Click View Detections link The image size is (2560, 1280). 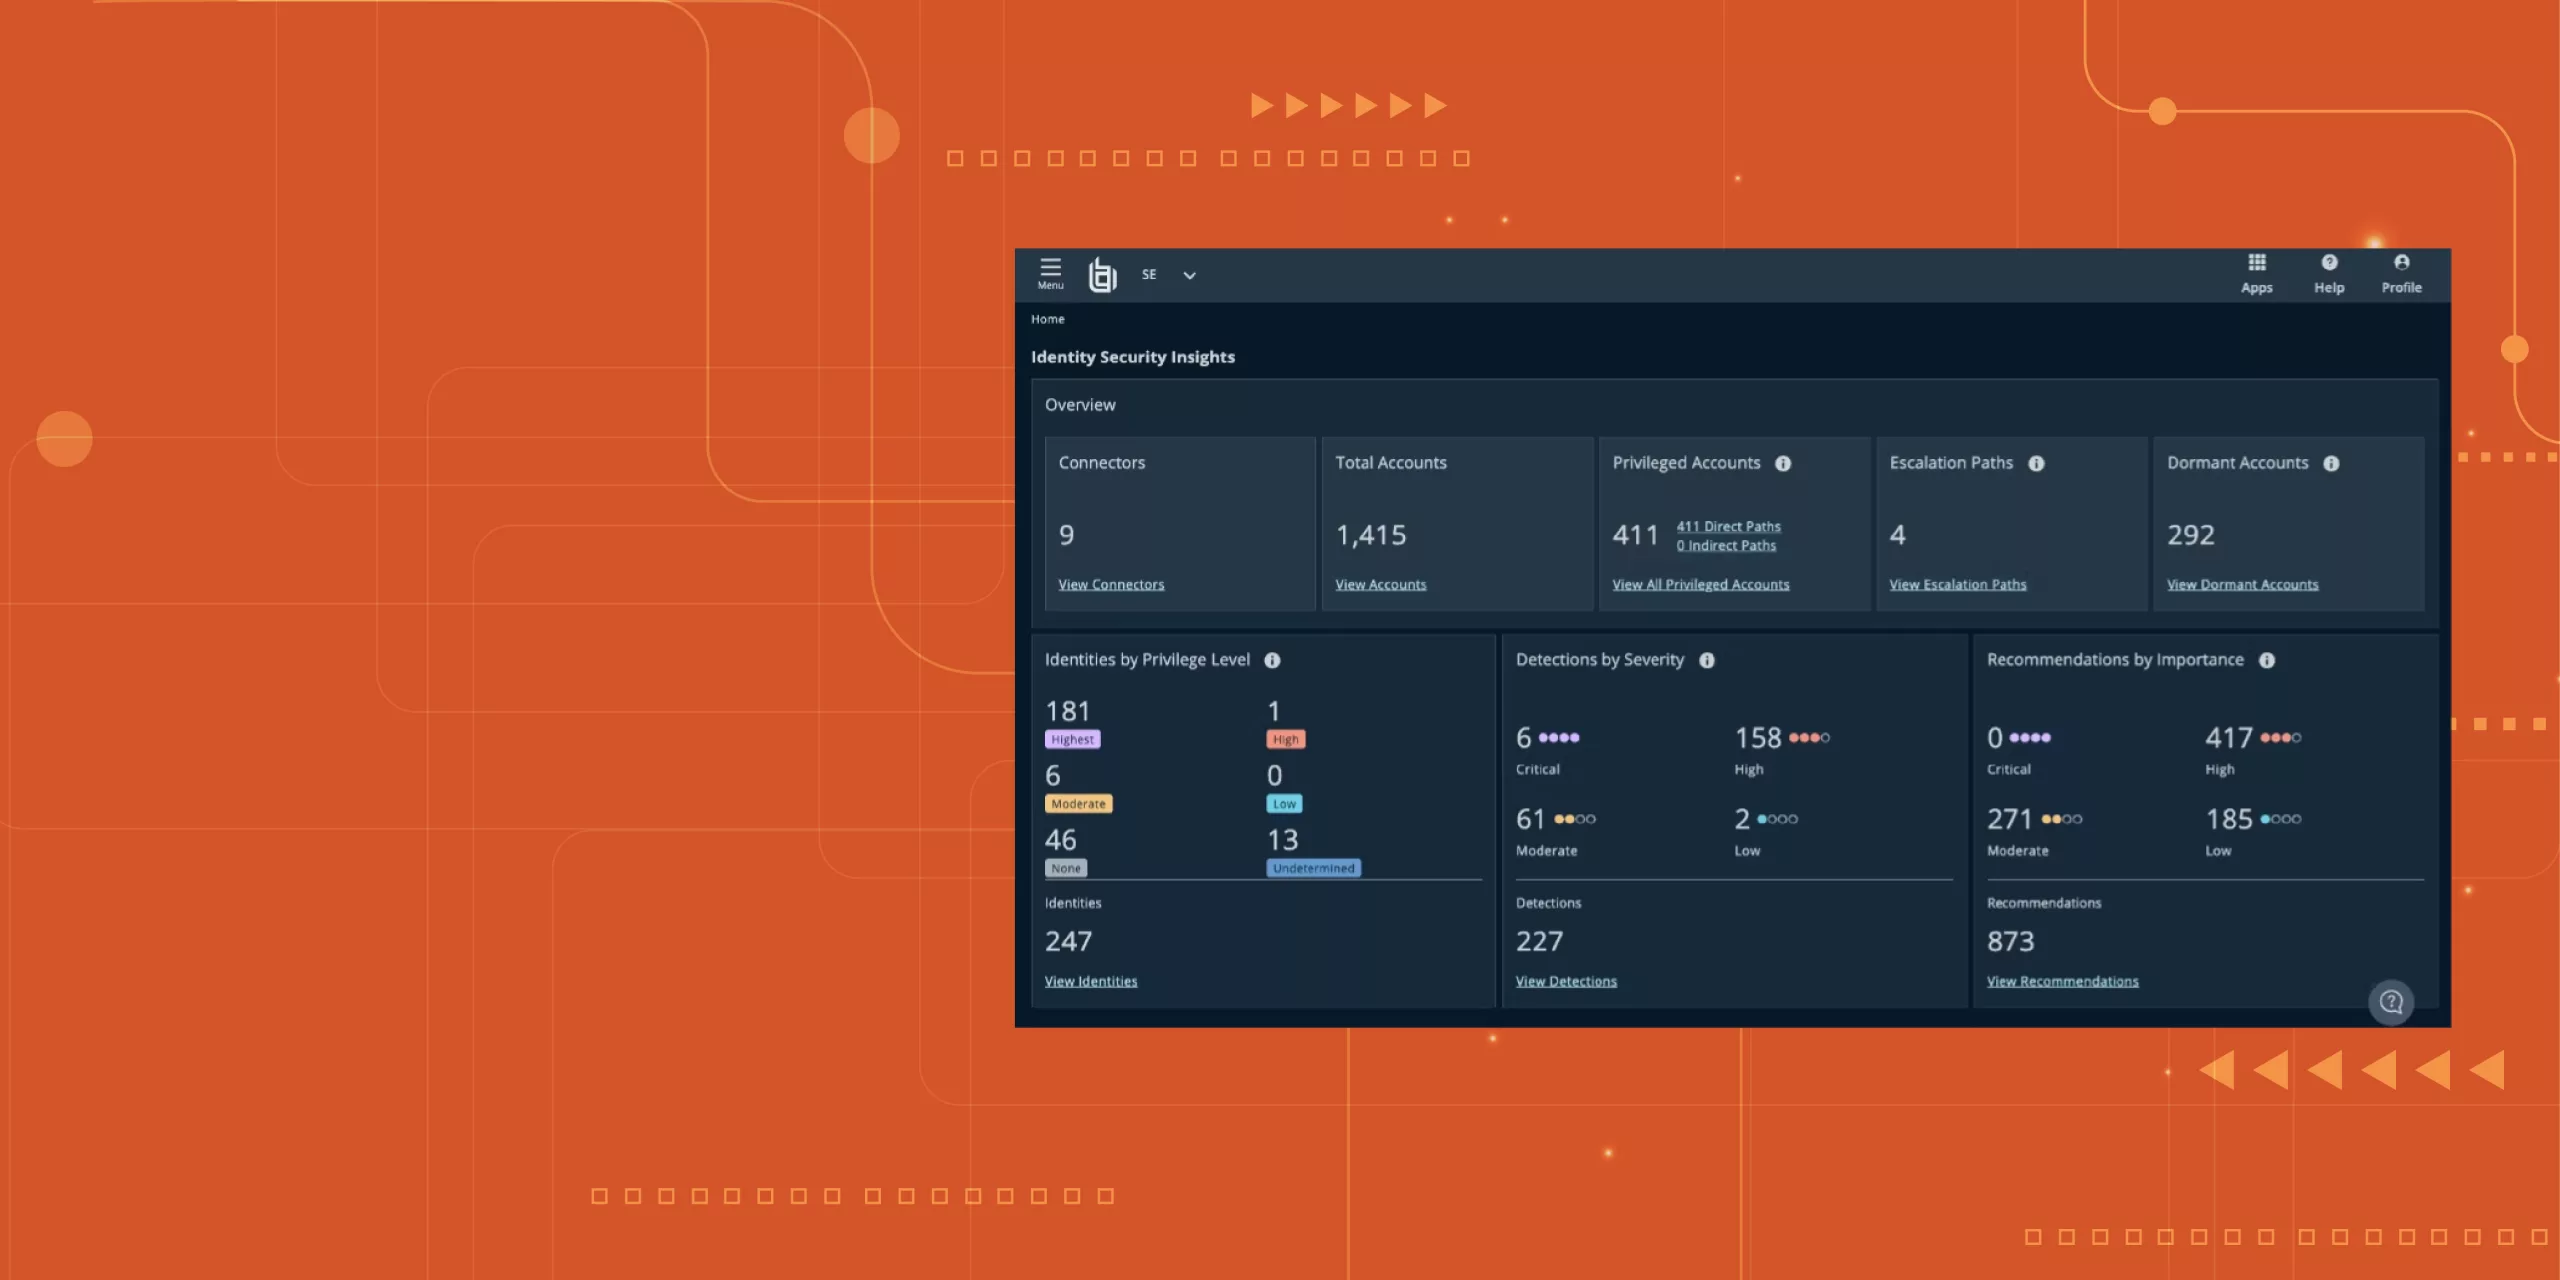1565,981
